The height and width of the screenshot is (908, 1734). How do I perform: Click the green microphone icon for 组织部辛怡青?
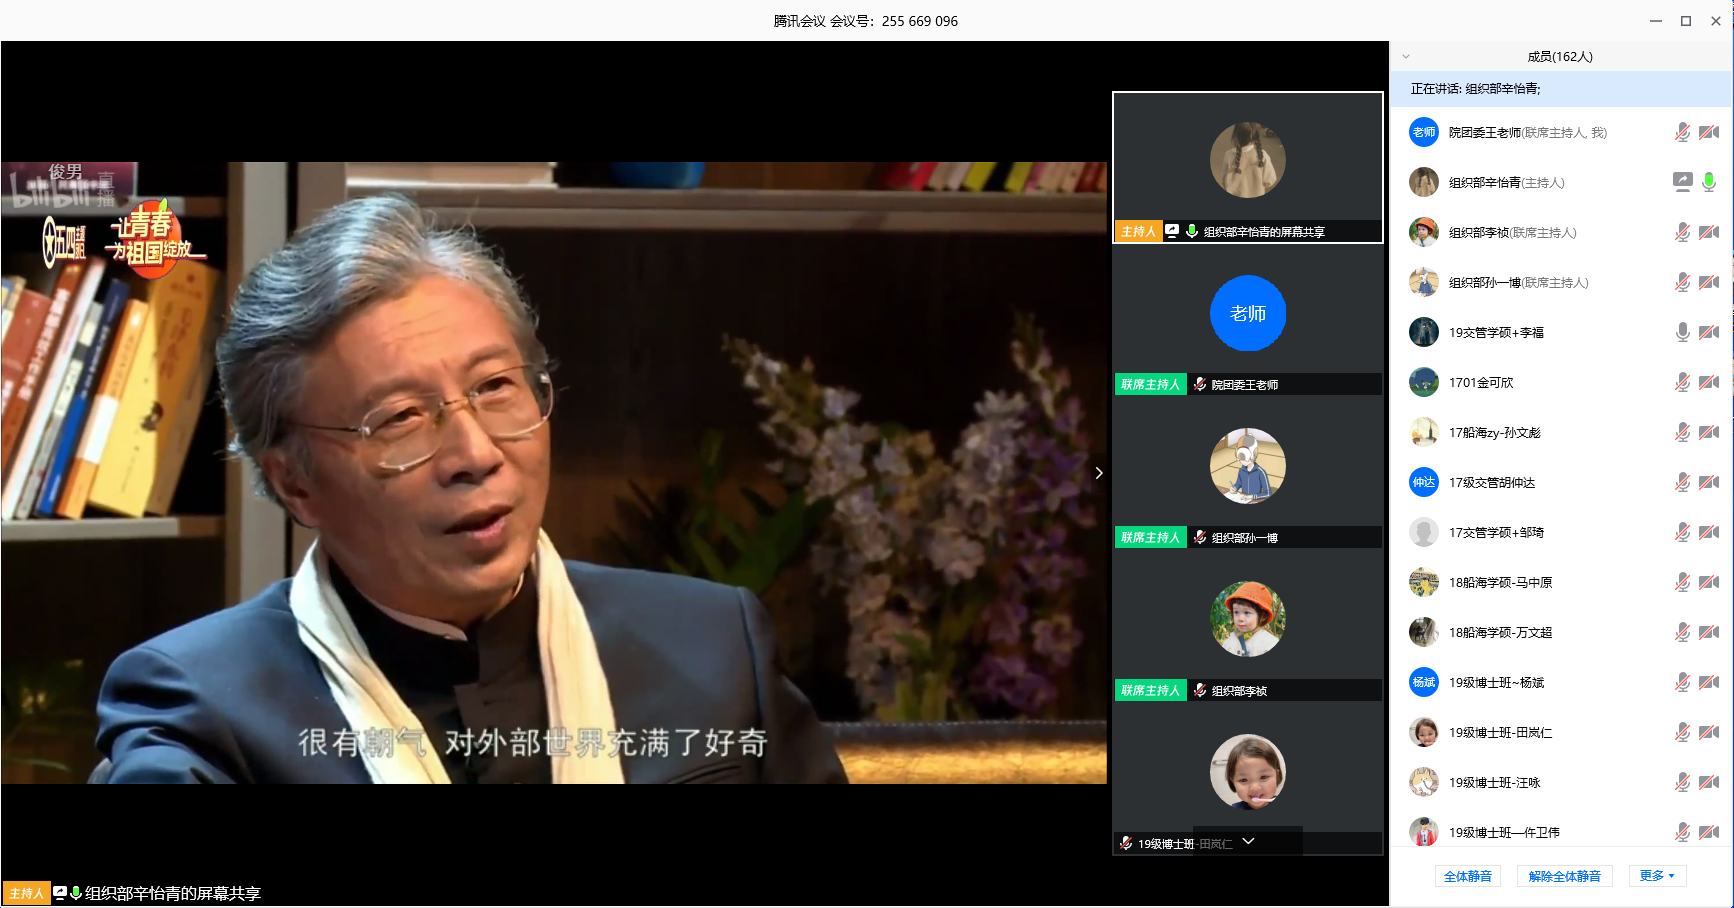click(x=1709, y=182)
